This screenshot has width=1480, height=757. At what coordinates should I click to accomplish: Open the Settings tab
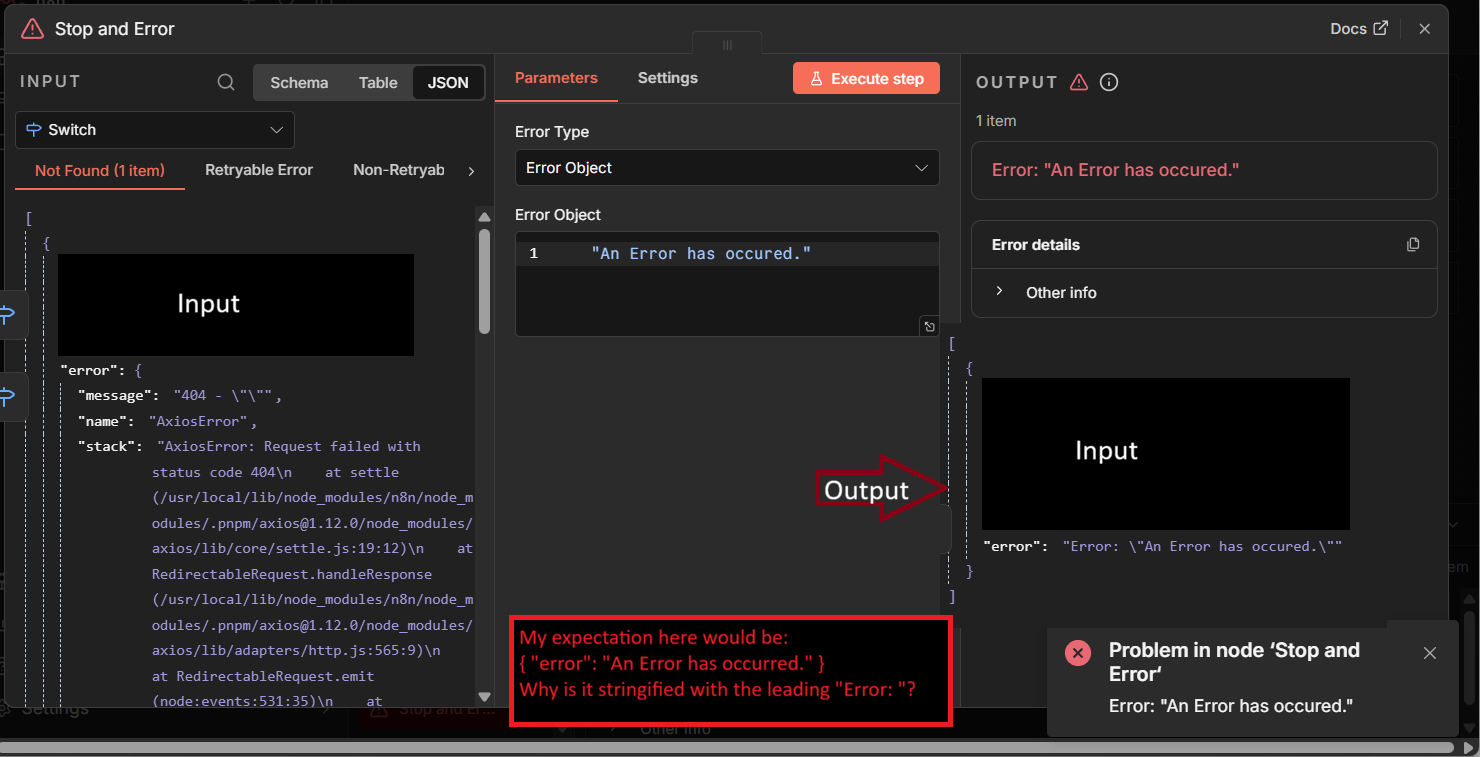(667, 78)
